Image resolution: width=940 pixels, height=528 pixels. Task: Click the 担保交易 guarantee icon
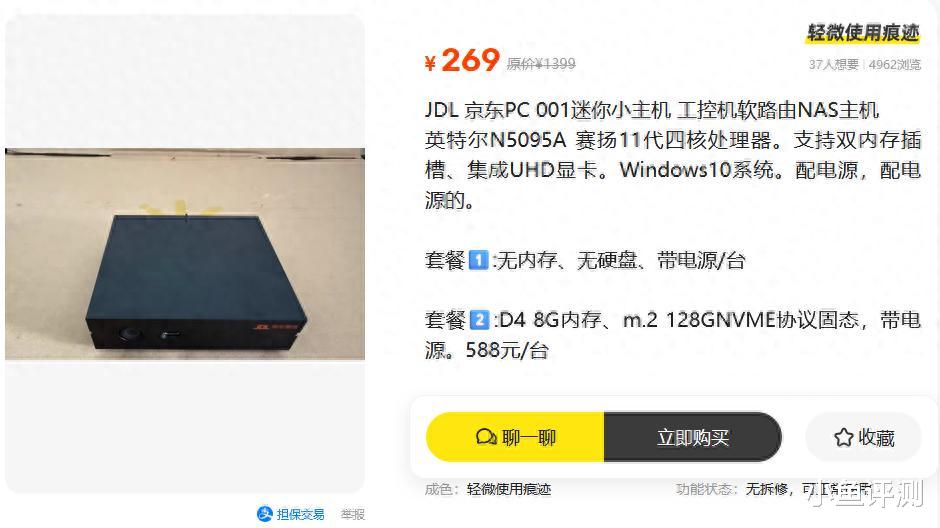pos(264,514)
